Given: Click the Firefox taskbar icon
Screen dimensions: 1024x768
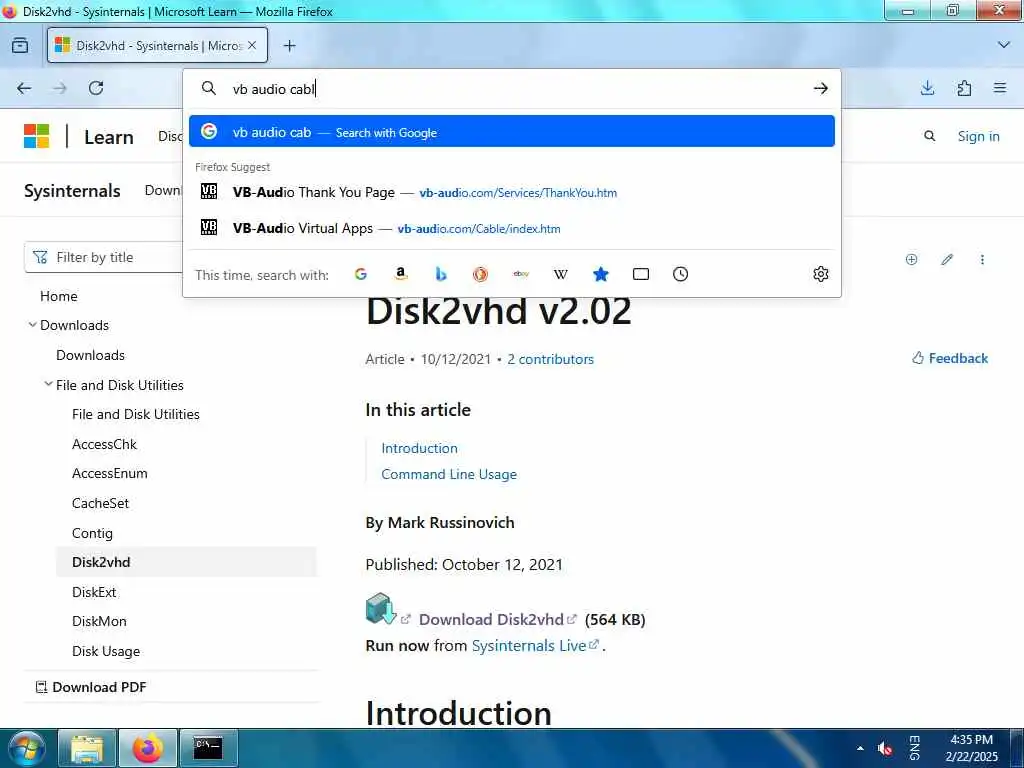Looking at the screenshot, I should [148, 748].
